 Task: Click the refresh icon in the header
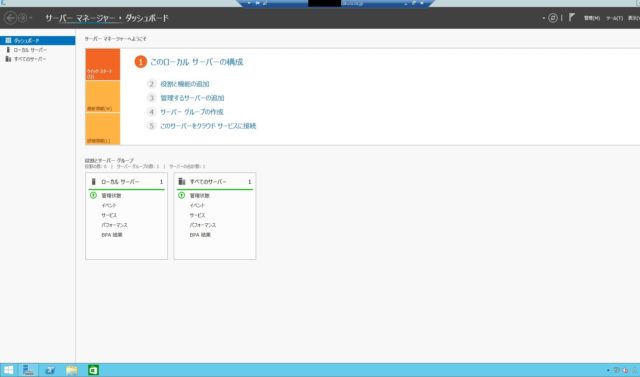pyautogui.click(x=553, y=18)
